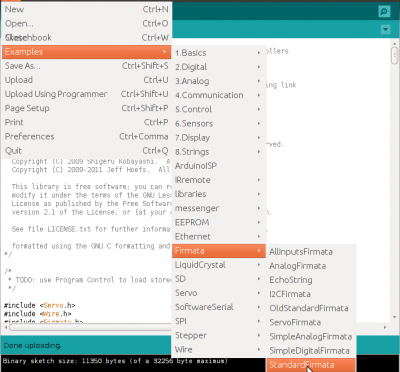Expand the SPI examples submenu
Image resolution: width=400 pixels, height=372 pixels.
click(x=219, y=321)
